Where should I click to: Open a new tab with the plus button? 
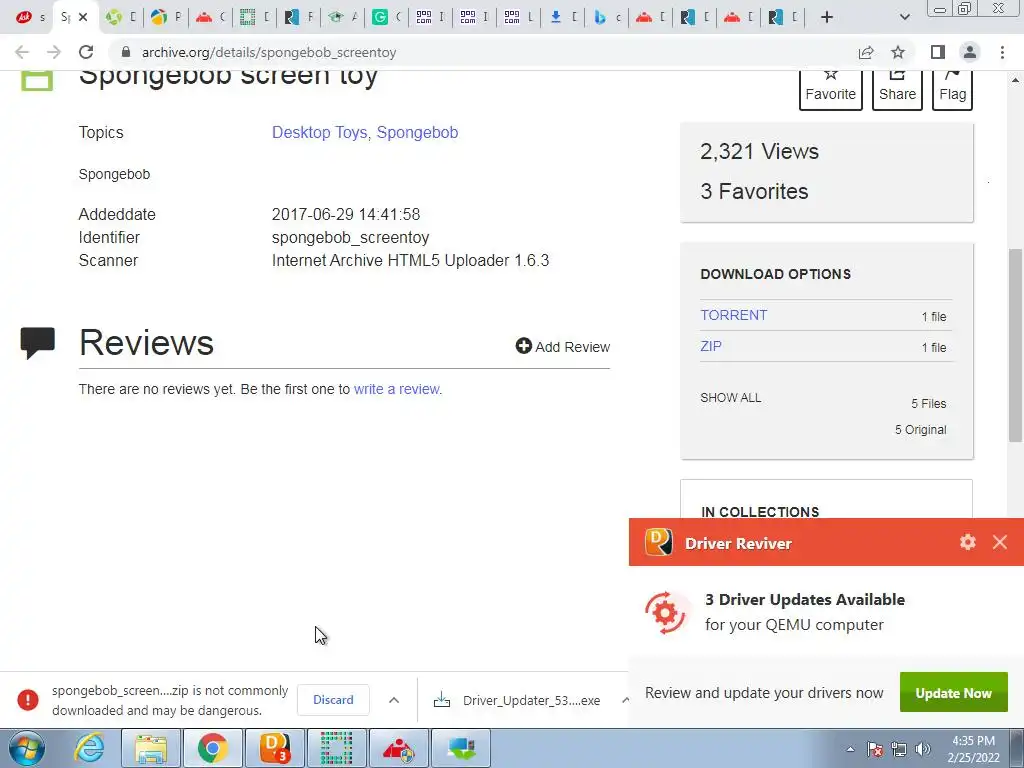point(827,17)
